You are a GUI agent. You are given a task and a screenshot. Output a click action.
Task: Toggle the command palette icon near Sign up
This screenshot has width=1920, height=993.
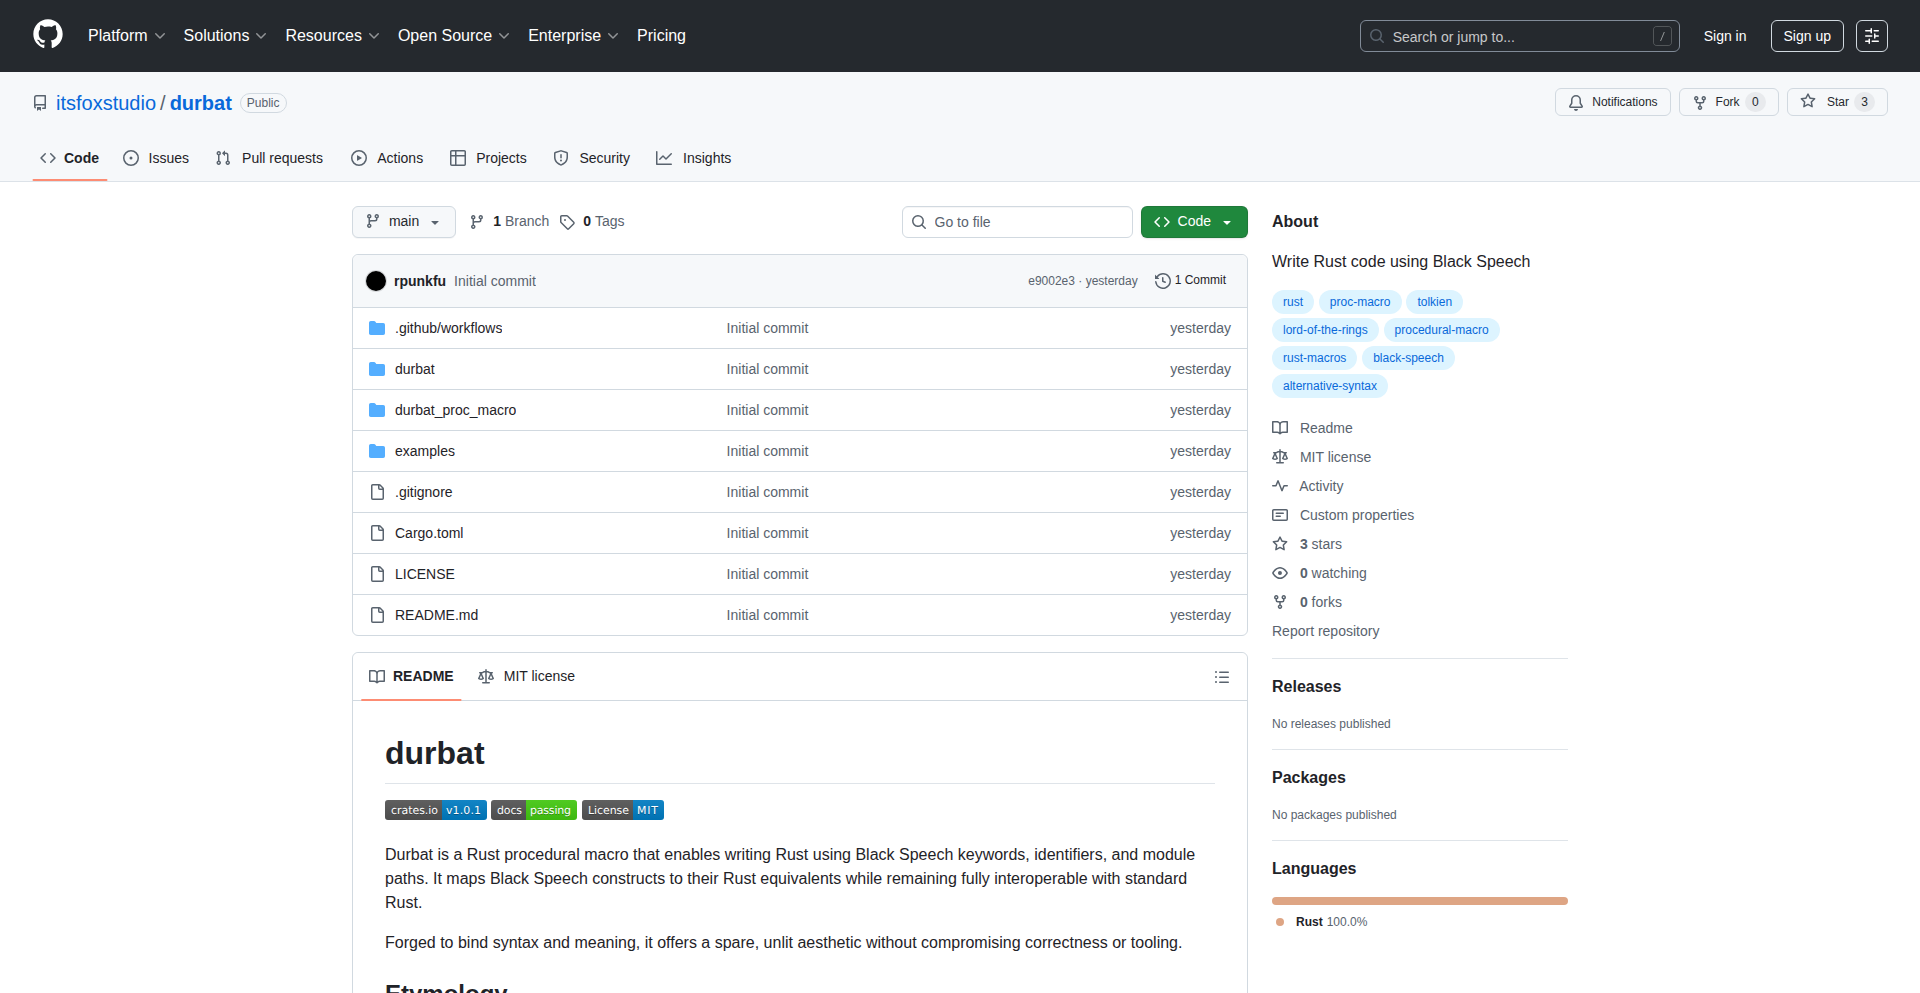[x=1871, y=36]
